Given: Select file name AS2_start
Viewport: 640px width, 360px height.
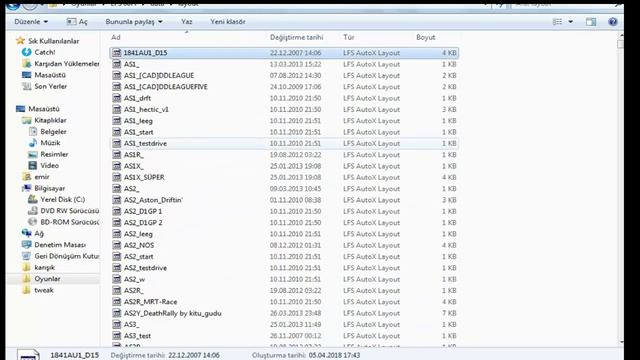Looking at the screenshot, I should point(138,257).
